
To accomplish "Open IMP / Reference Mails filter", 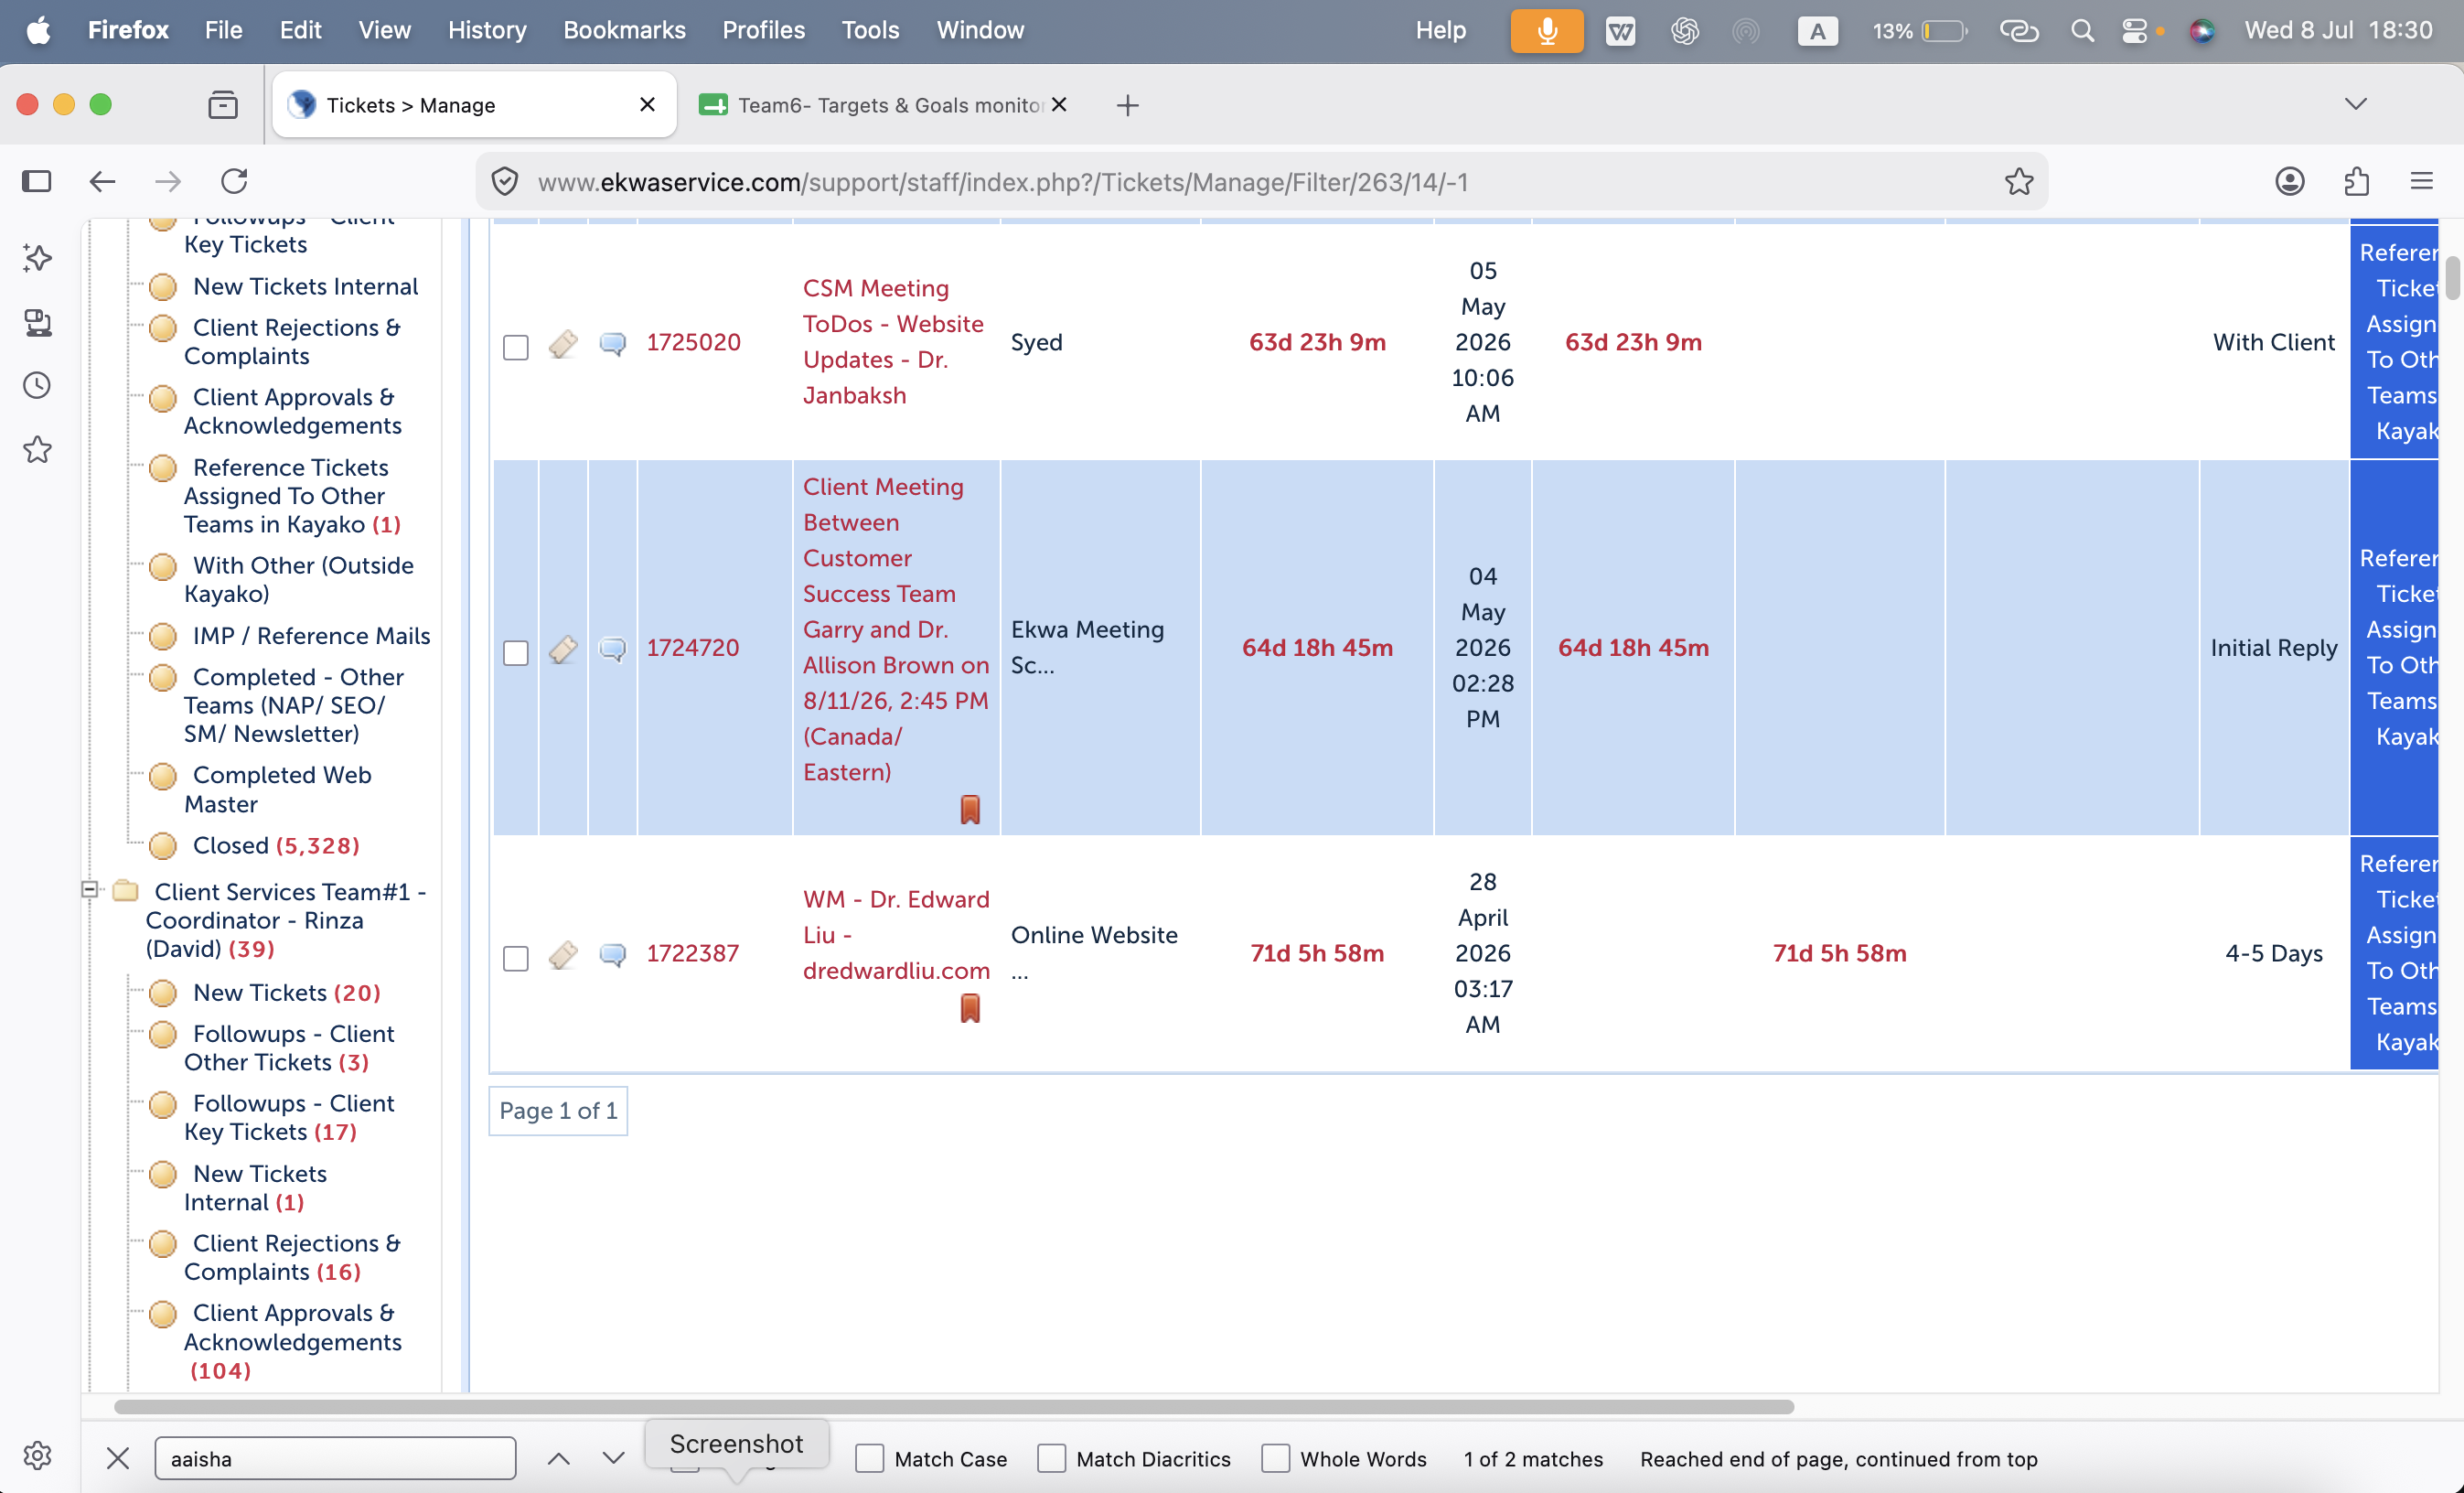I will point(311,635).
